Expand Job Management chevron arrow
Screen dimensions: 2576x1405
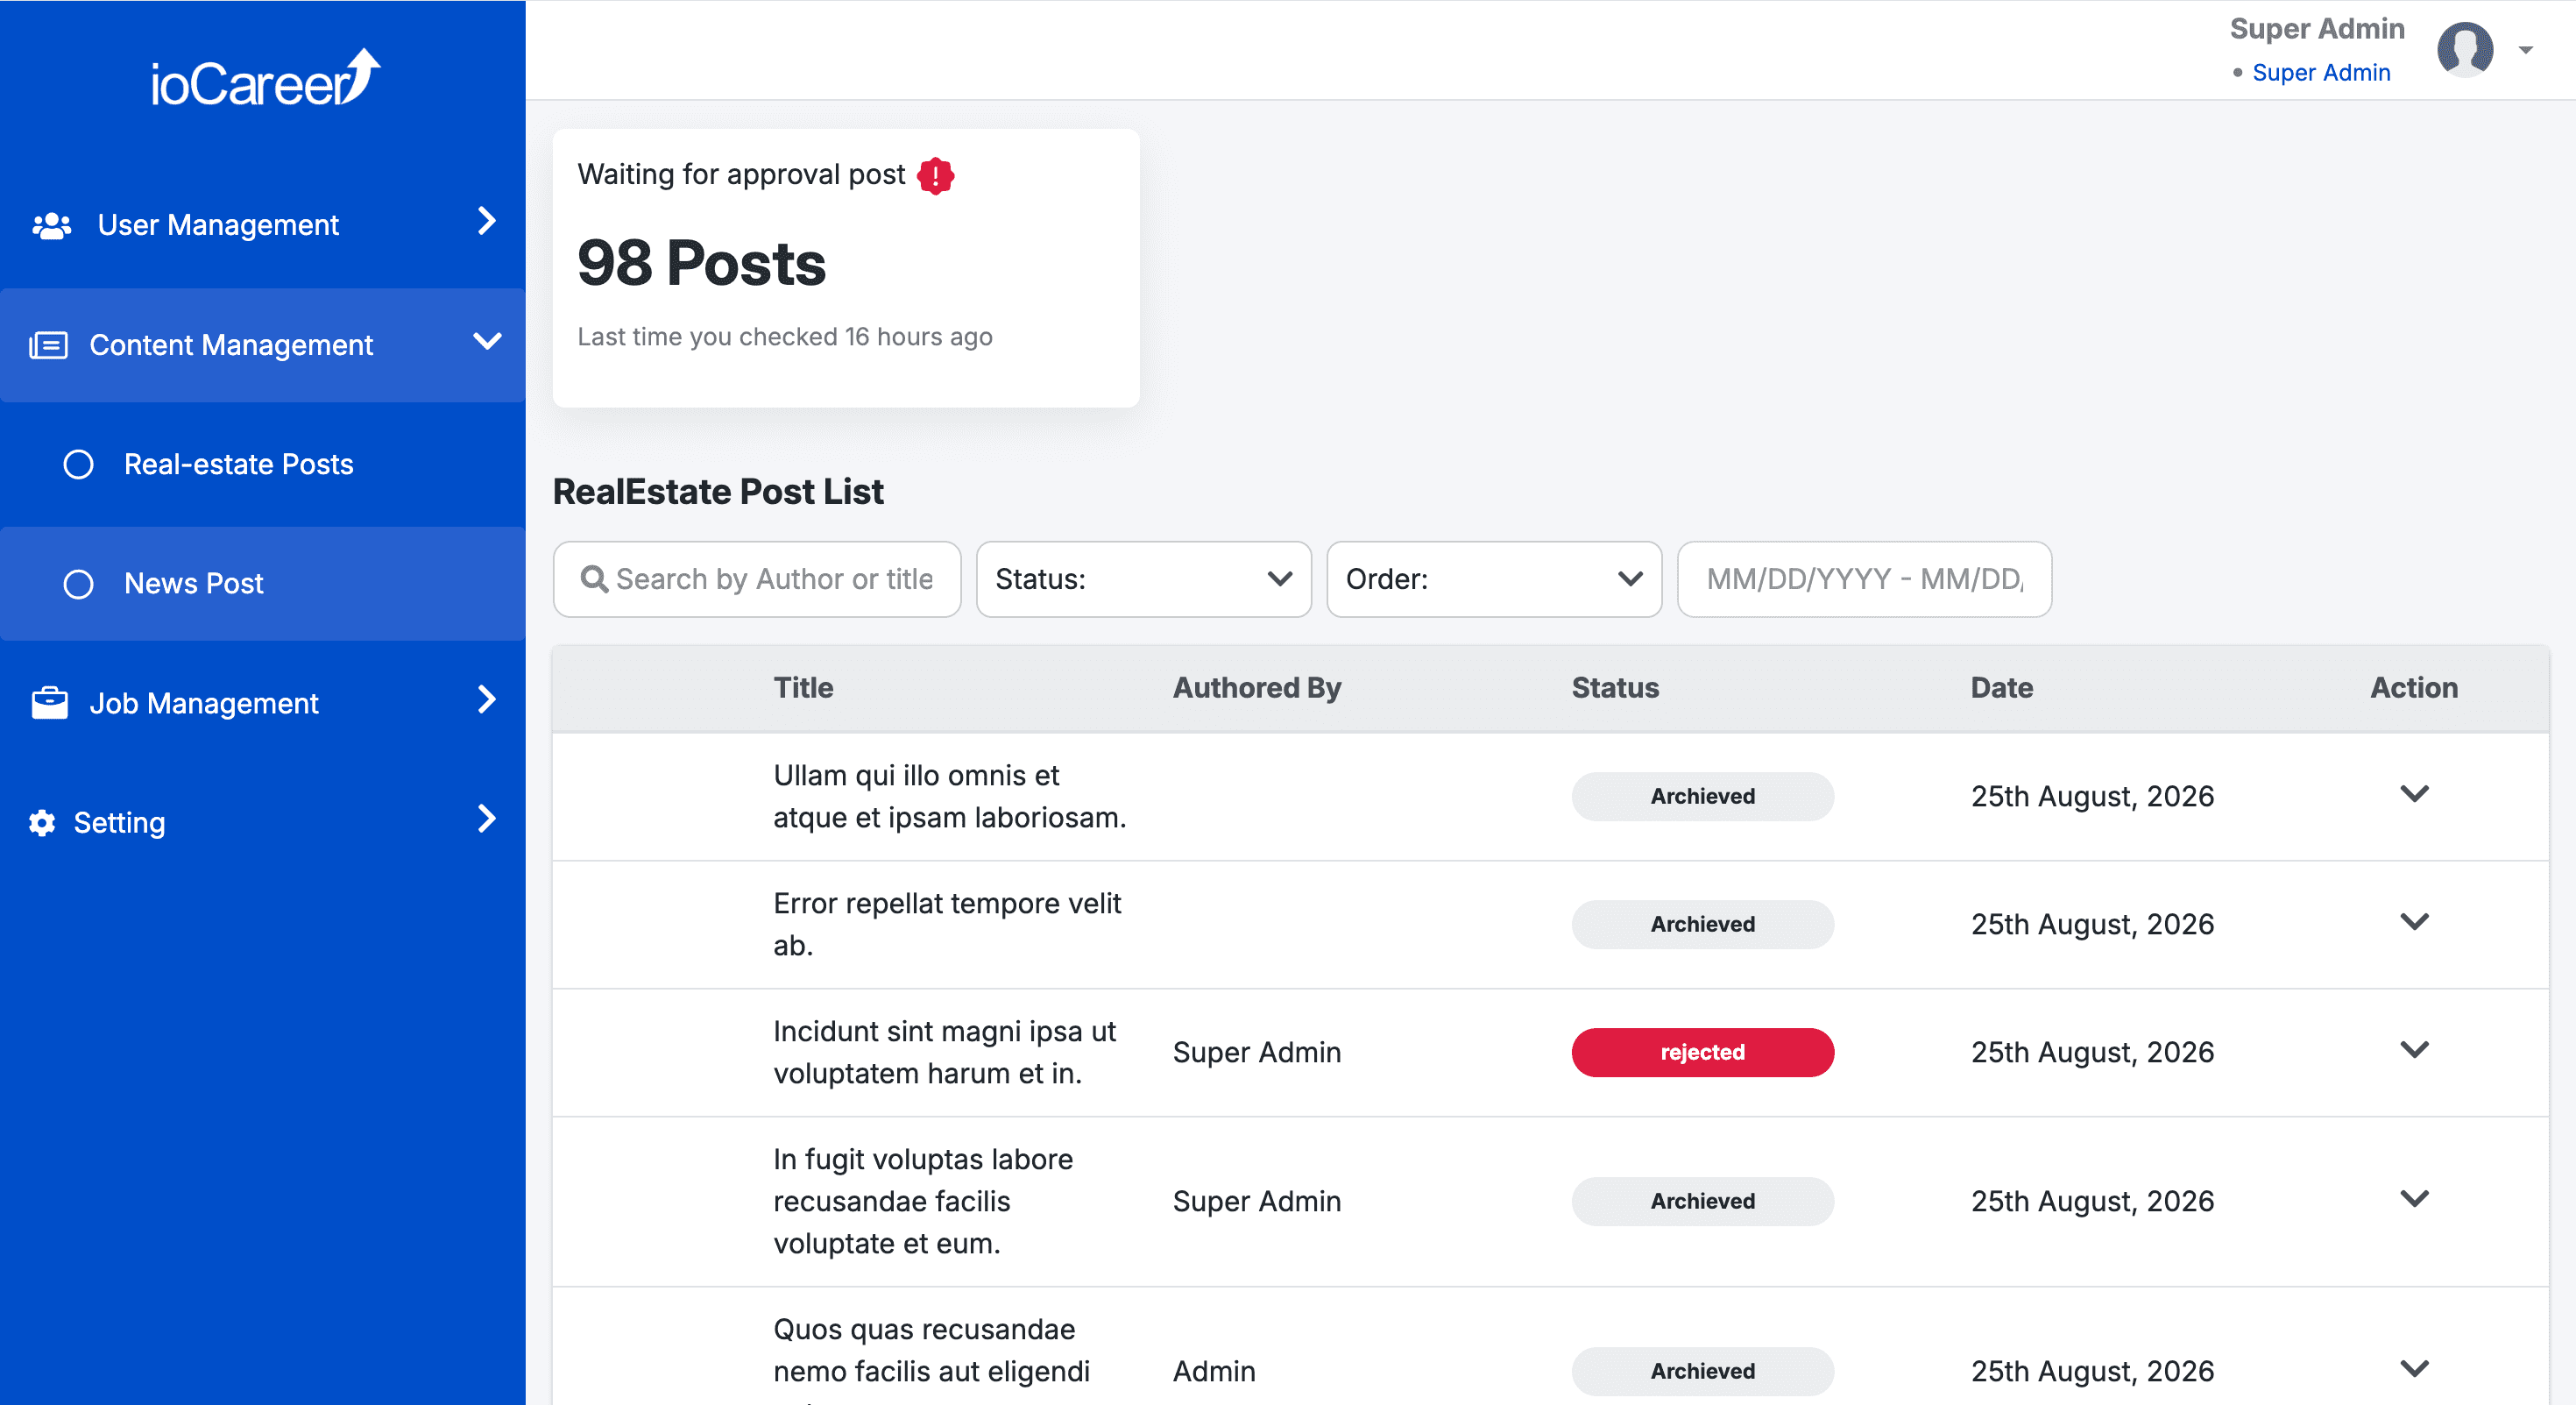pyautogui.click(x=487, y=700)
